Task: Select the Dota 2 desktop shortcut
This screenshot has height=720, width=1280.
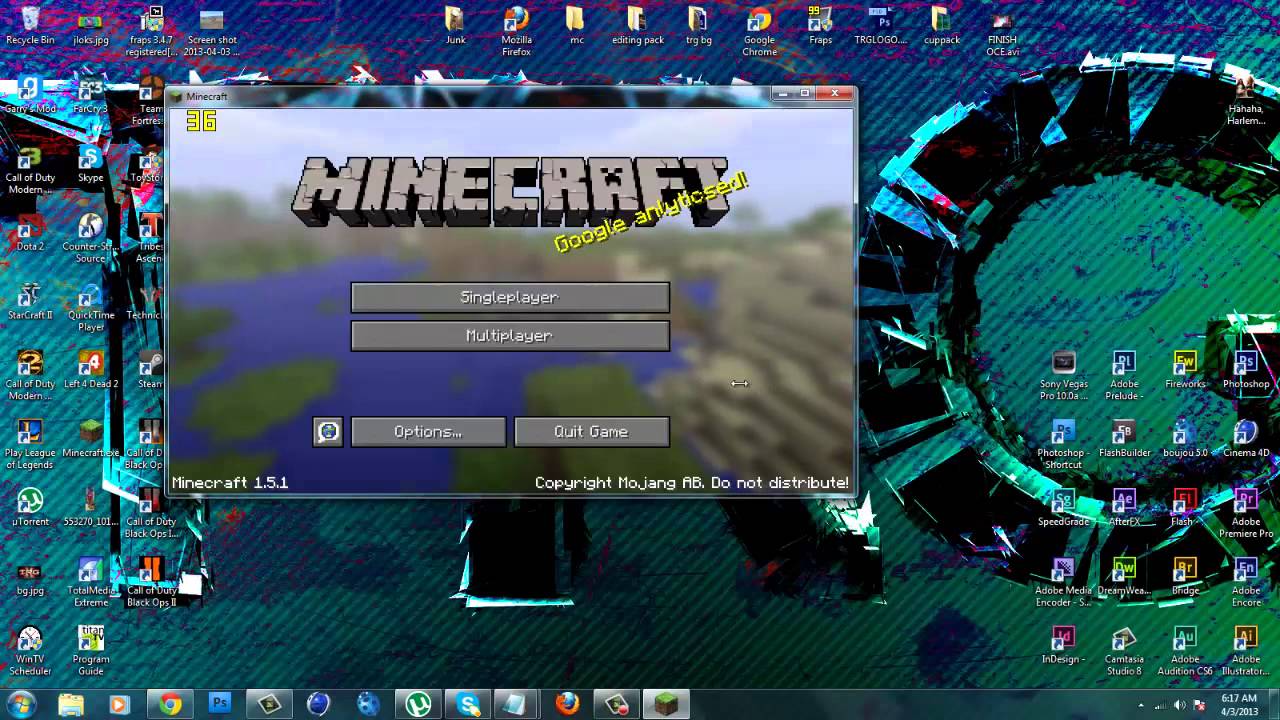Action: pos(30,233)
